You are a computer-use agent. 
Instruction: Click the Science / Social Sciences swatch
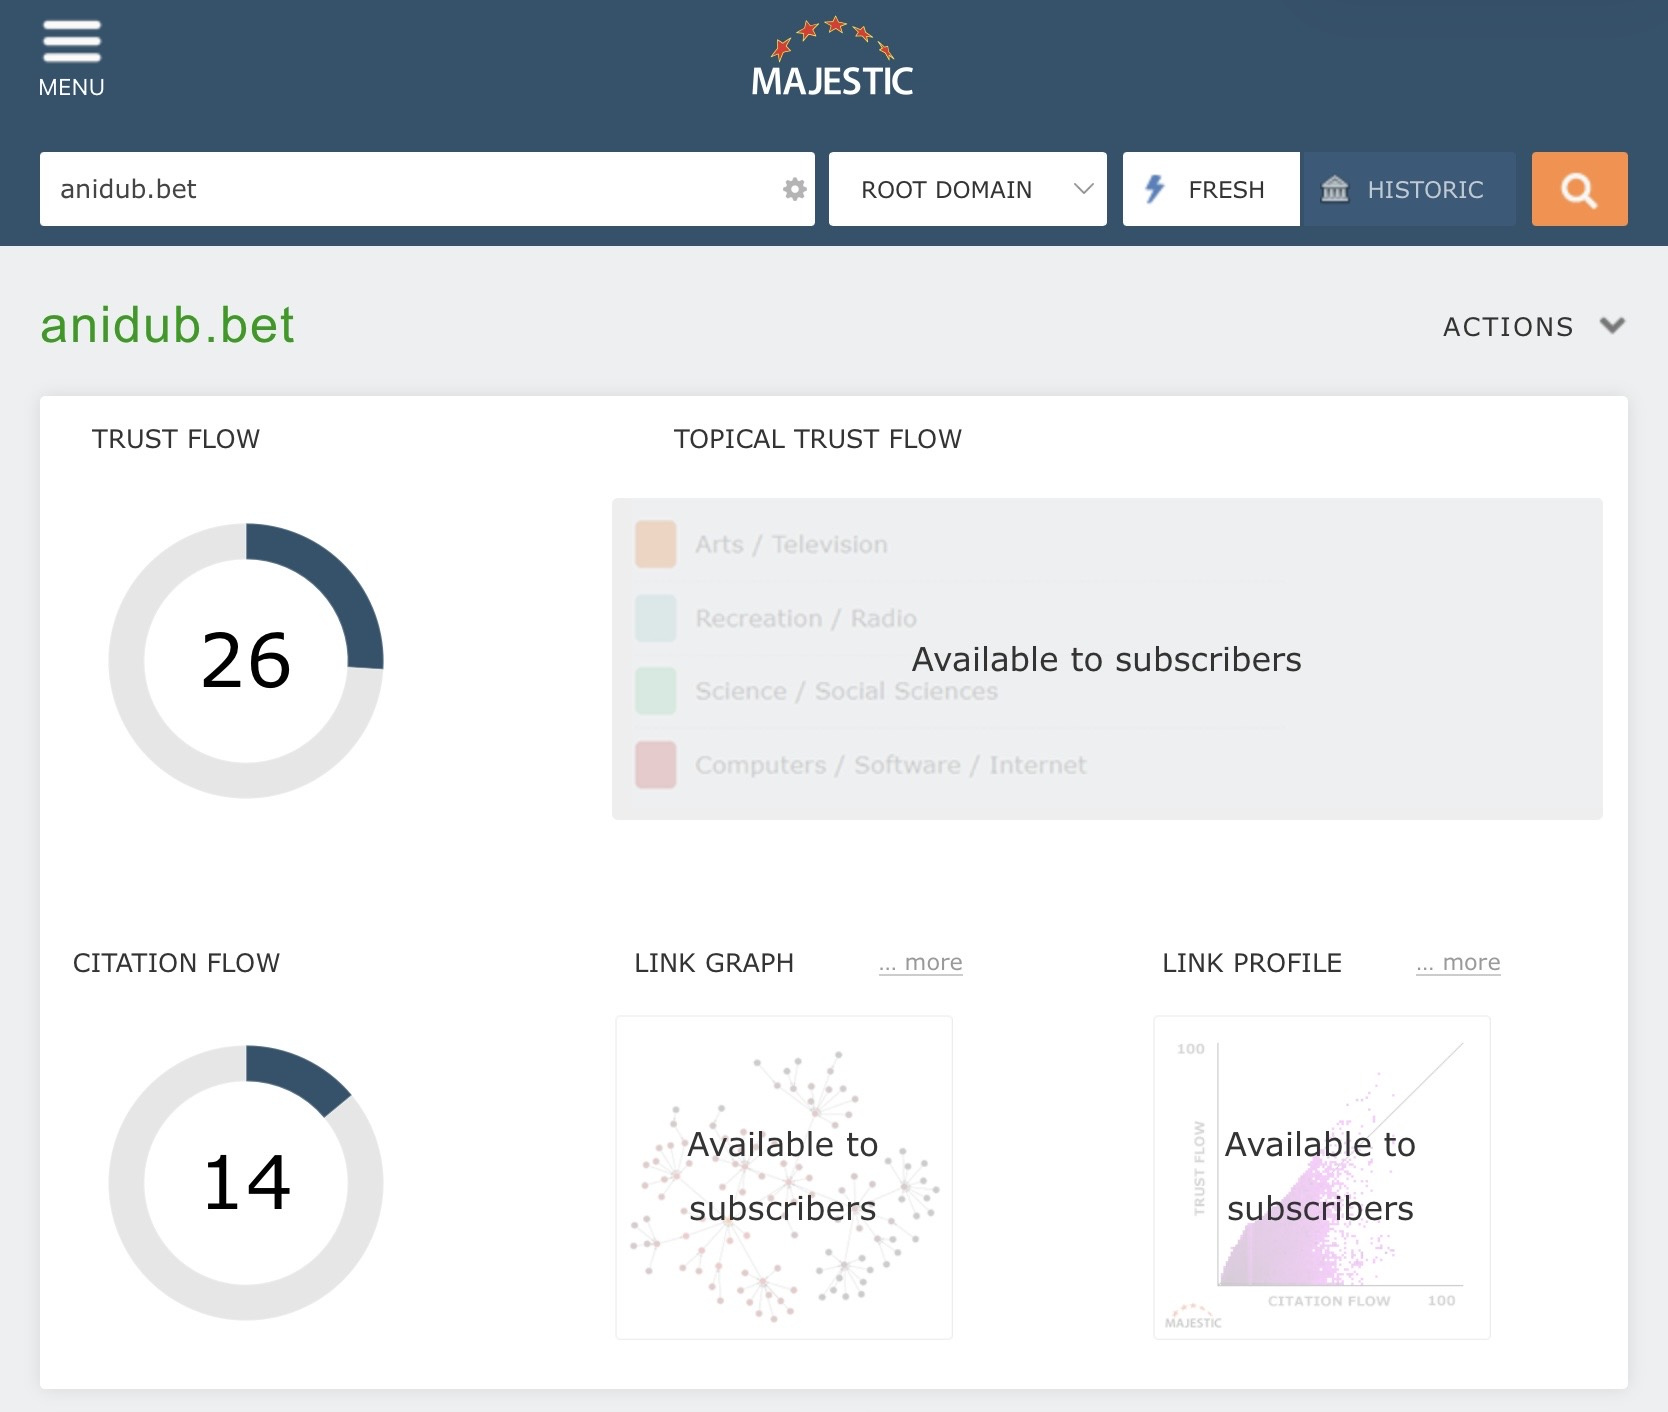(x=656, y=691)
